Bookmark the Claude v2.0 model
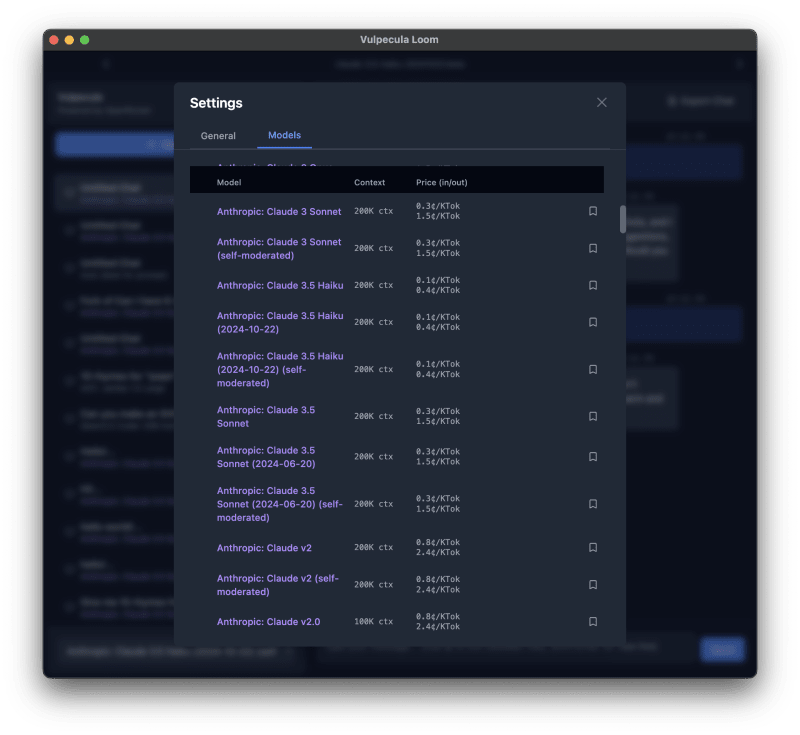800x735 pixels. [x=593, y=619]
